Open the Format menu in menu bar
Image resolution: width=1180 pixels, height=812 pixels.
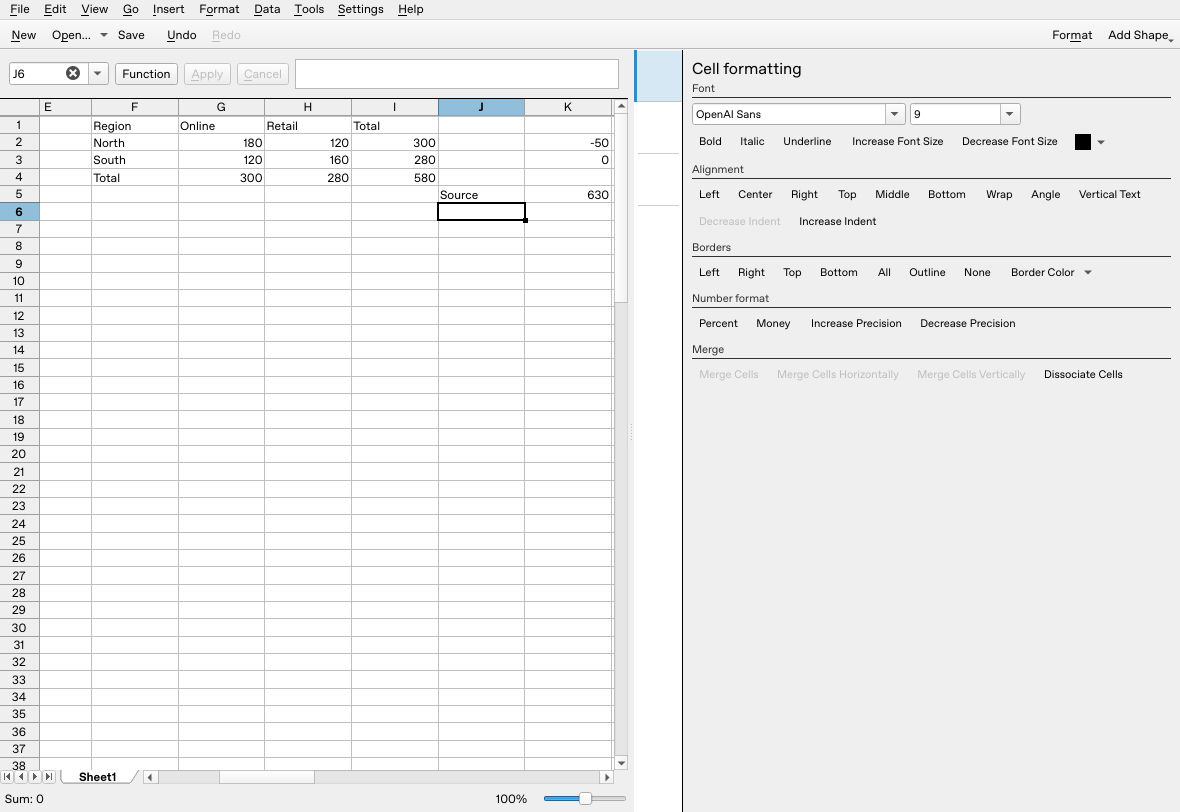point(219,9)
